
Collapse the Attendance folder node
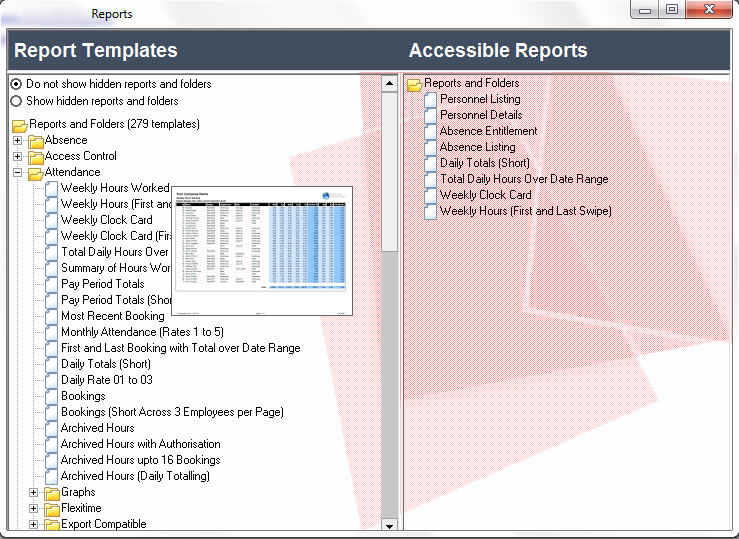[17, 173]
